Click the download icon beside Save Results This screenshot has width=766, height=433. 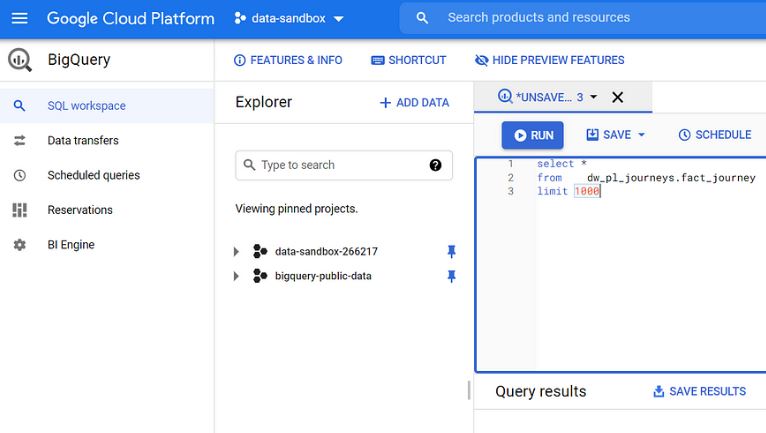tap(659, 391)
